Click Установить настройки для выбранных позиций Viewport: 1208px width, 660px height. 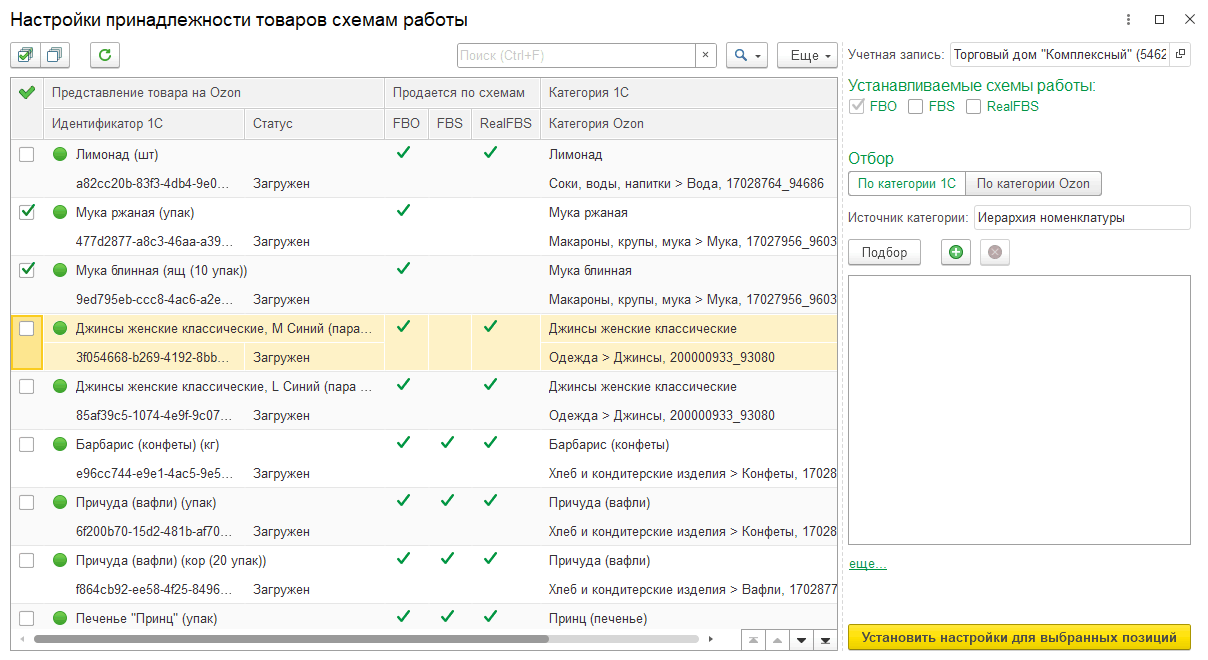[1019, 637]
